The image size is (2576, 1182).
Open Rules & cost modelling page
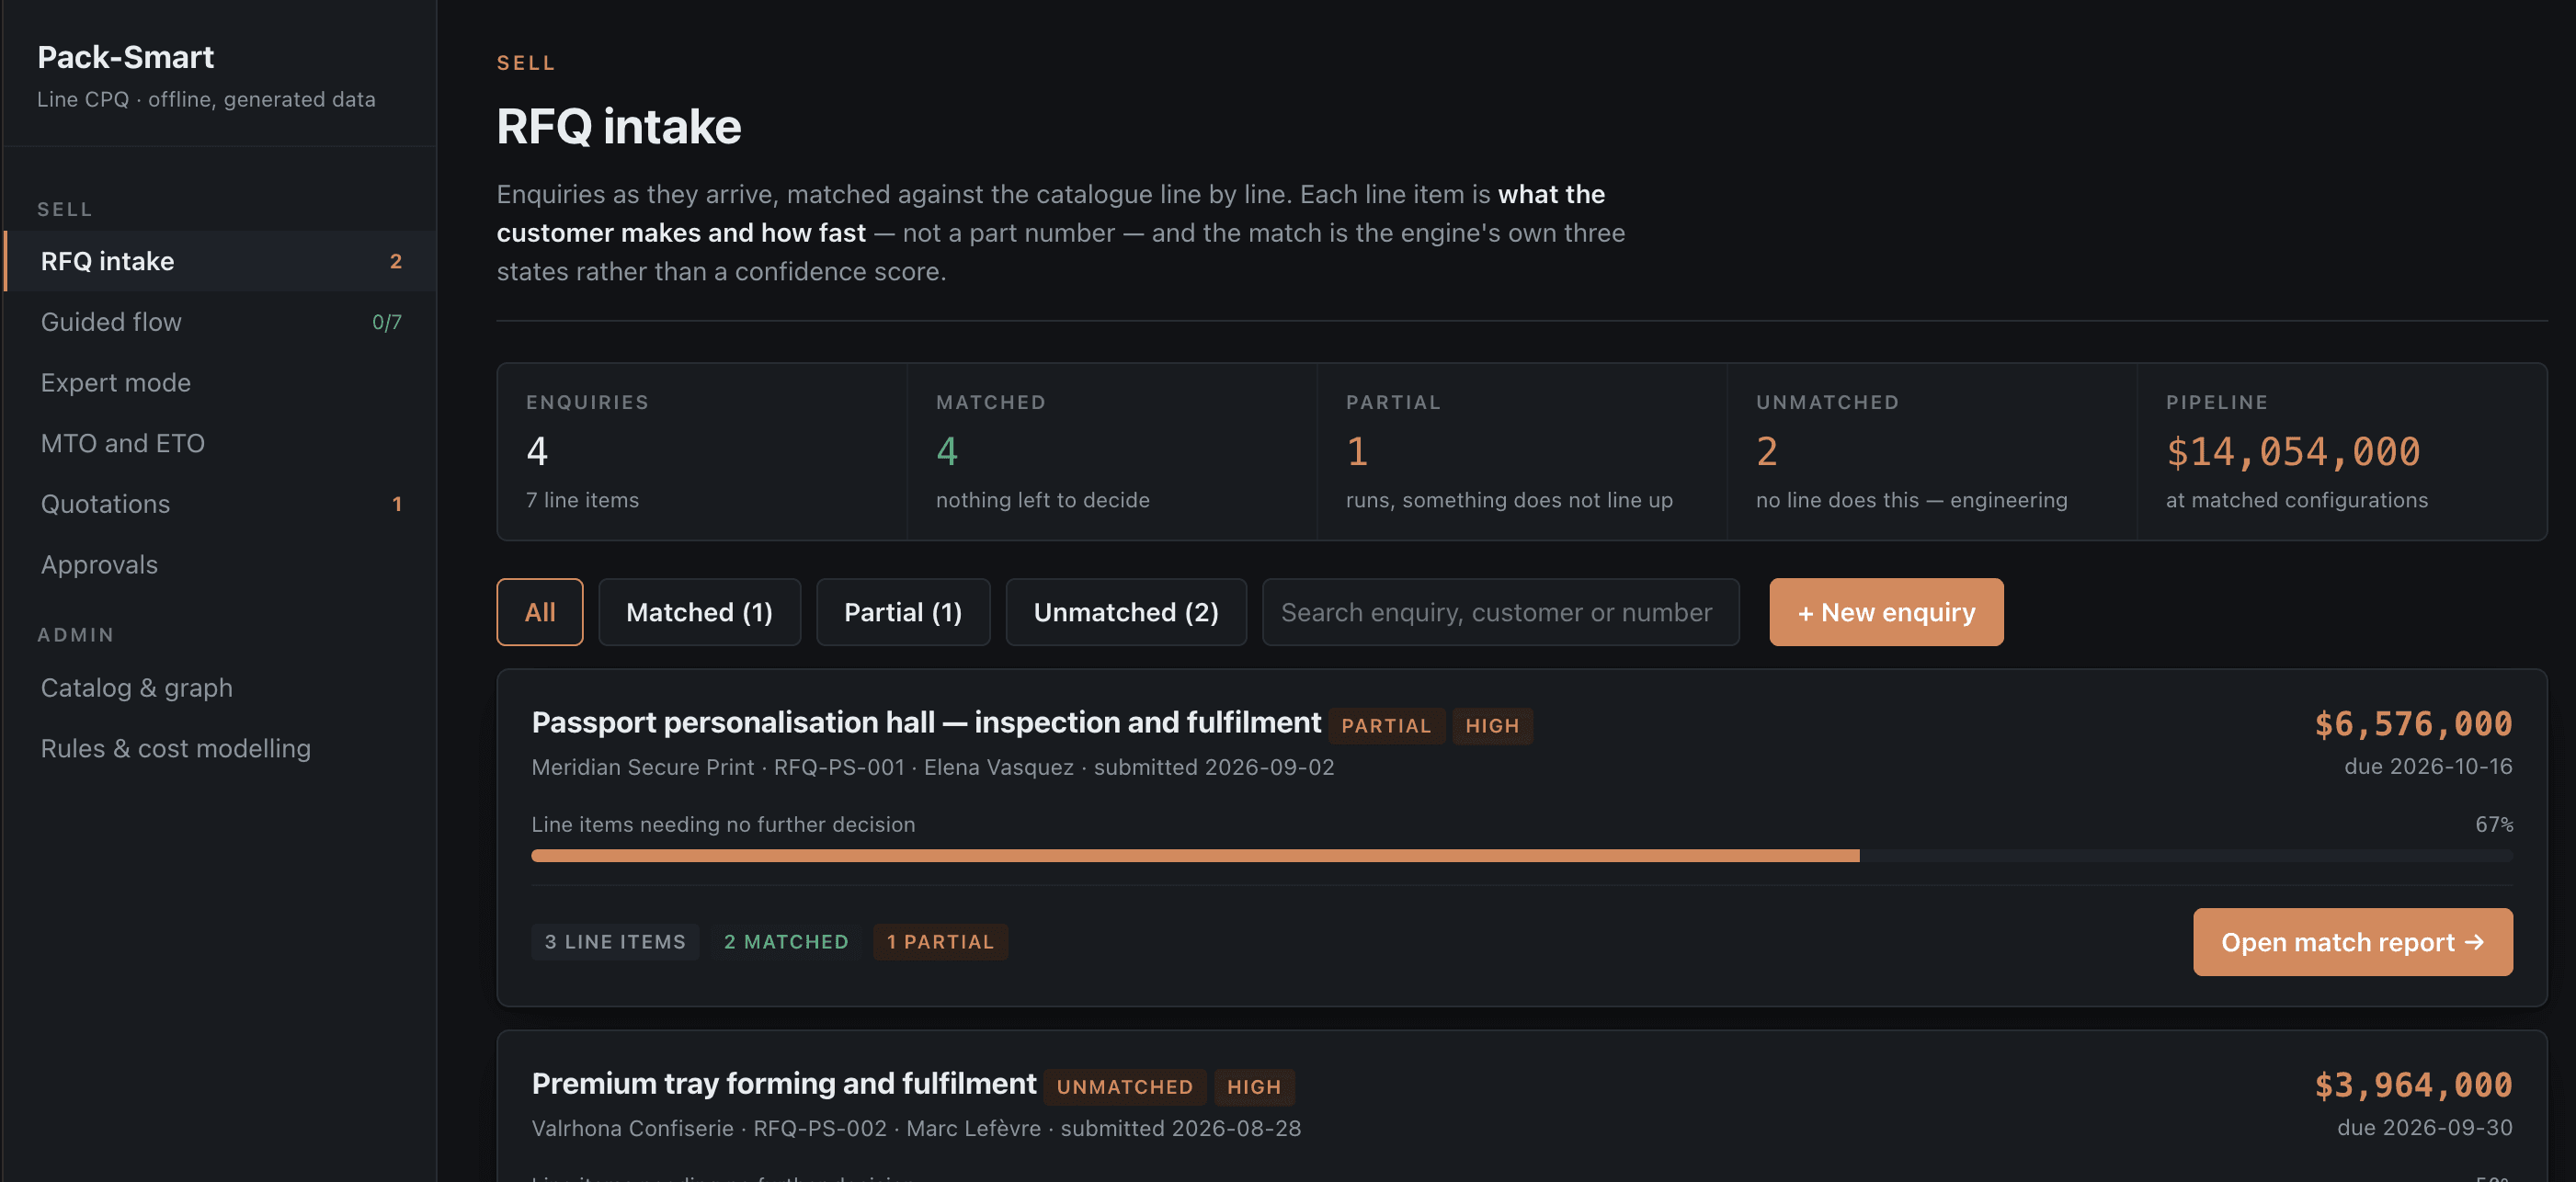220,749
